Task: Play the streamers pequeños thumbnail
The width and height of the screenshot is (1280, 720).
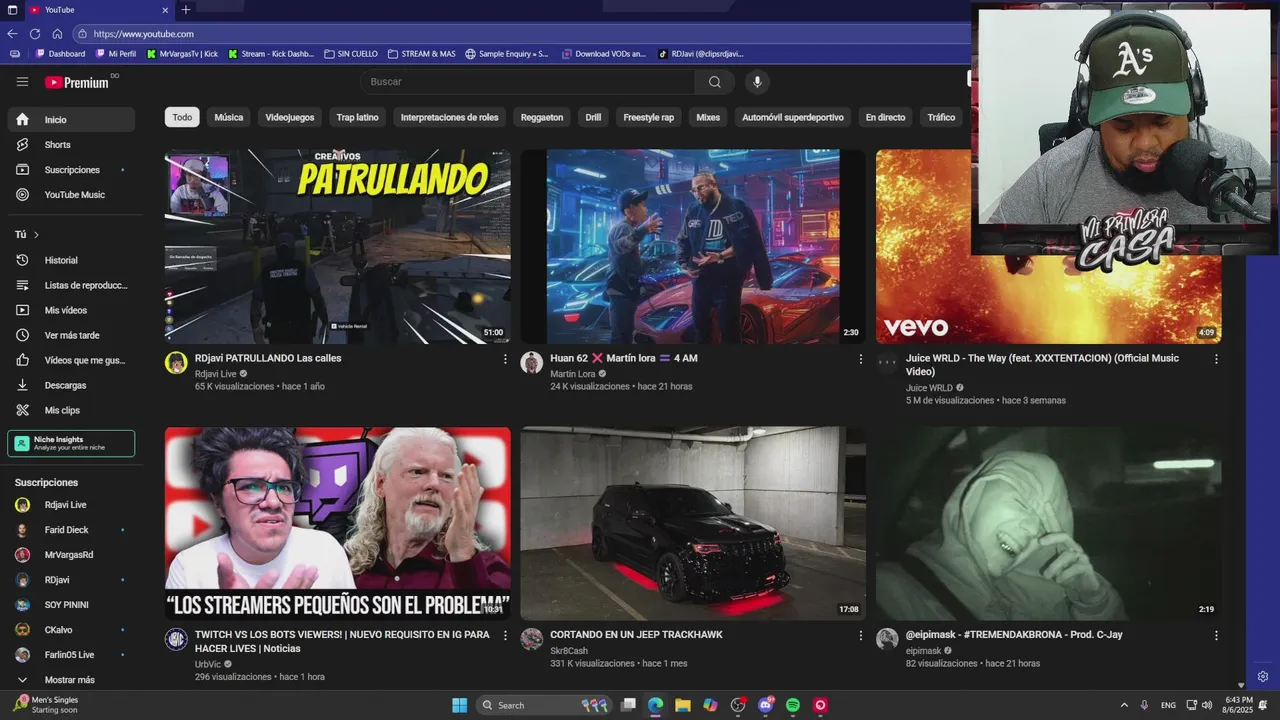Action: coord(338,524)
